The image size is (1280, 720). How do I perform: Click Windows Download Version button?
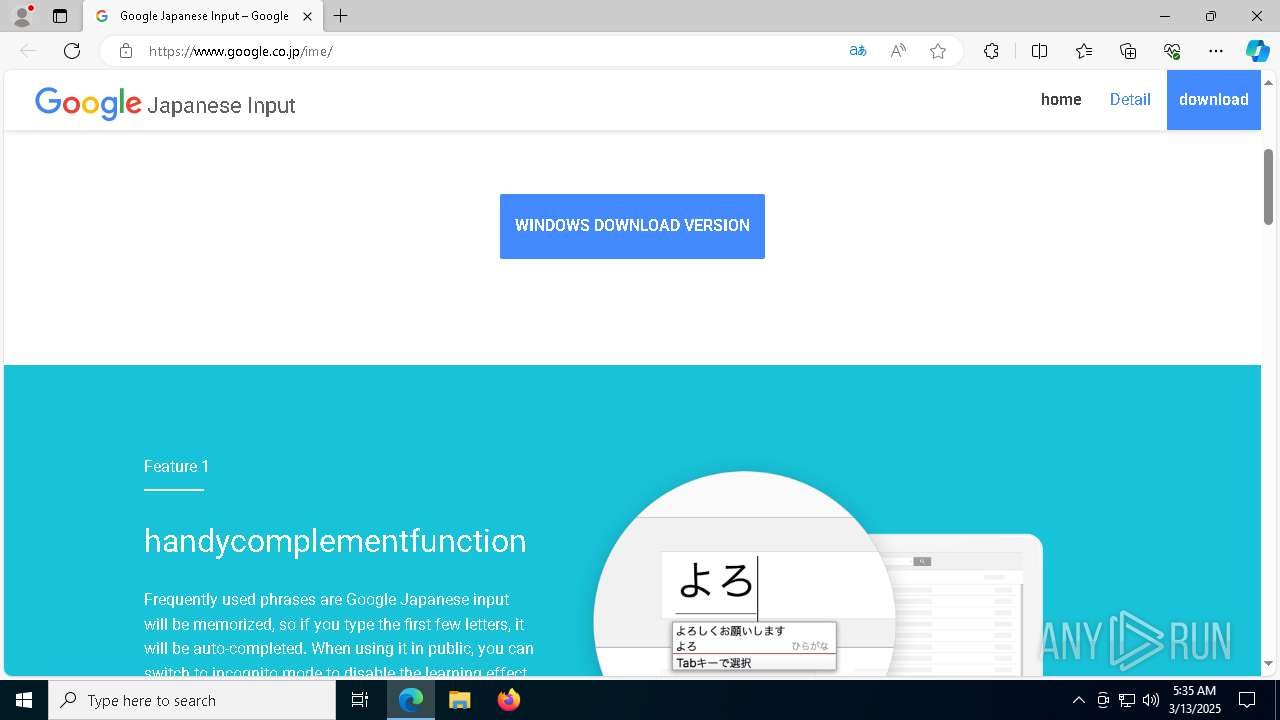(632, 226)
